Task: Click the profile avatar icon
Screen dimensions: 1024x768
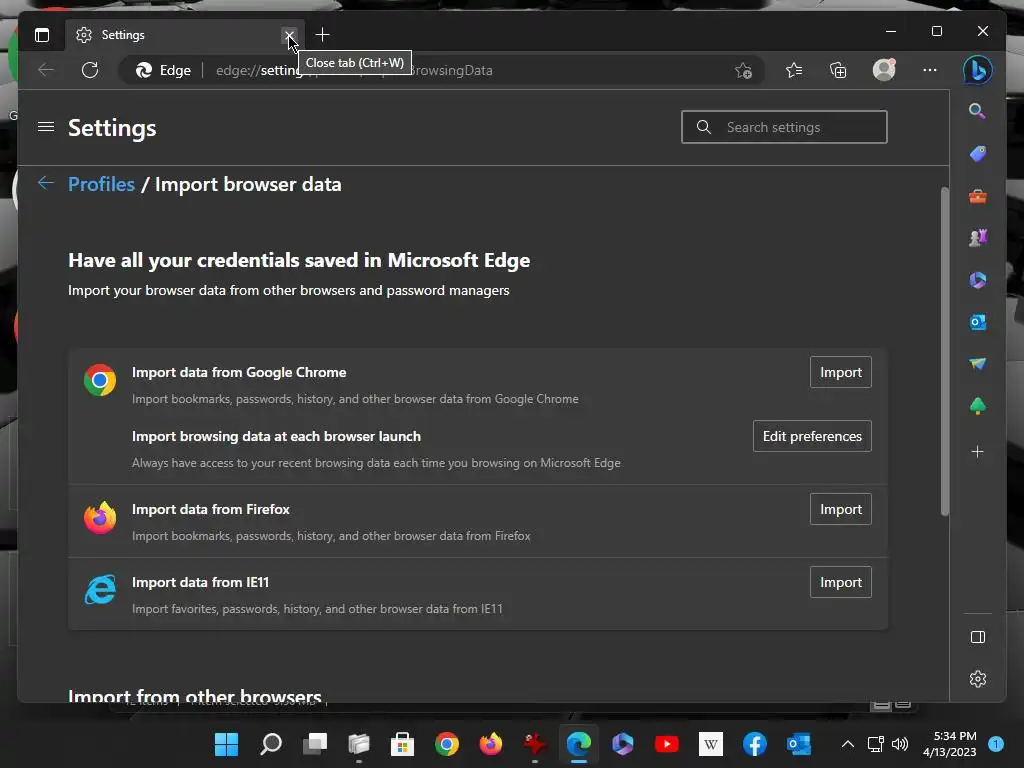Action: pos(884,70)
